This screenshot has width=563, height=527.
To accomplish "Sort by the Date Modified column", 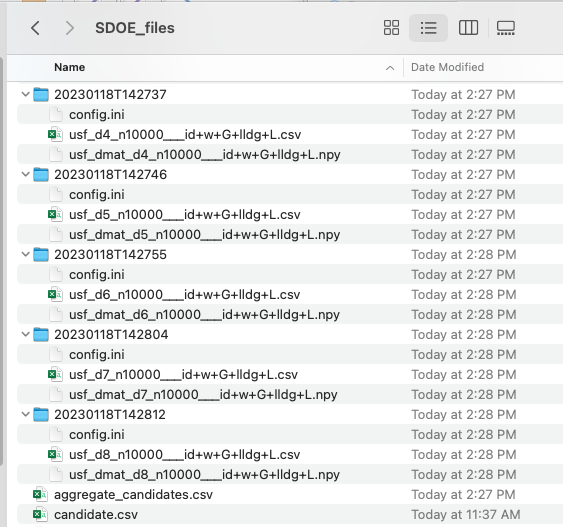I will click(x=447, y=67).
